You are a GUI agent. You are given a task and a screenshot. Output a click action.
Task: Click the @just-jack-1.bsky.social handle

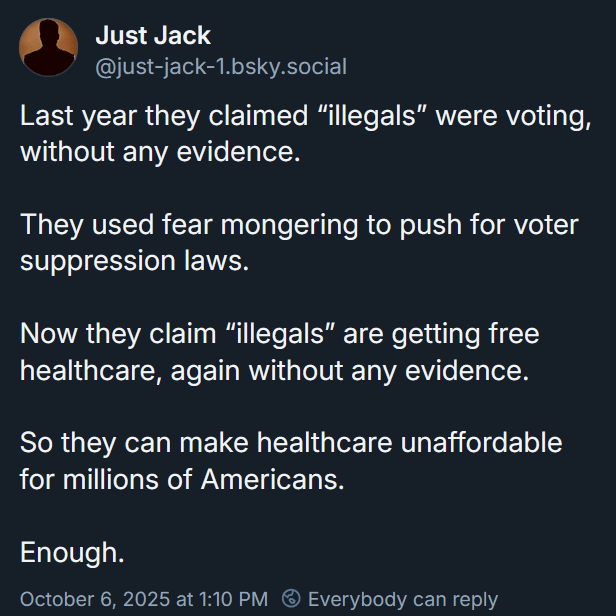220,67
